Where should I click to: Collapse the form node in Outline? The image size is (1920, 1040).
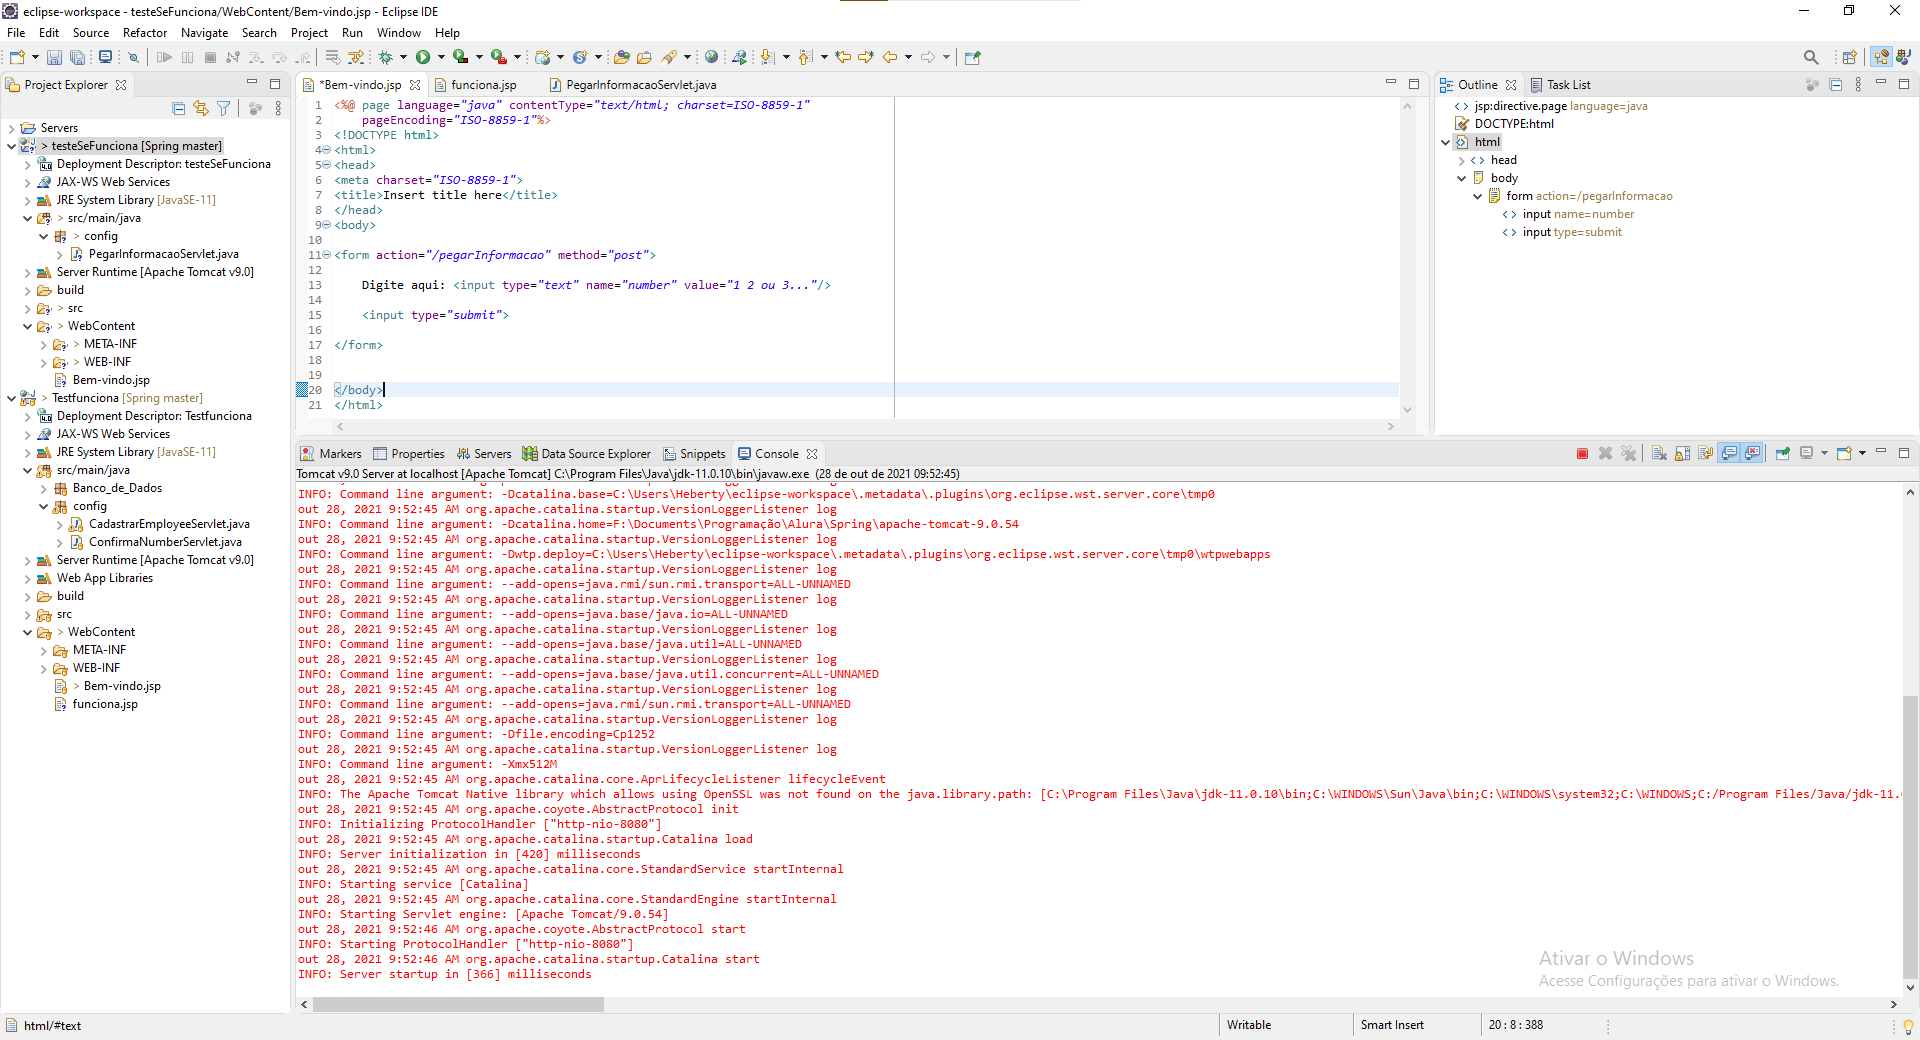(1477, 196)
